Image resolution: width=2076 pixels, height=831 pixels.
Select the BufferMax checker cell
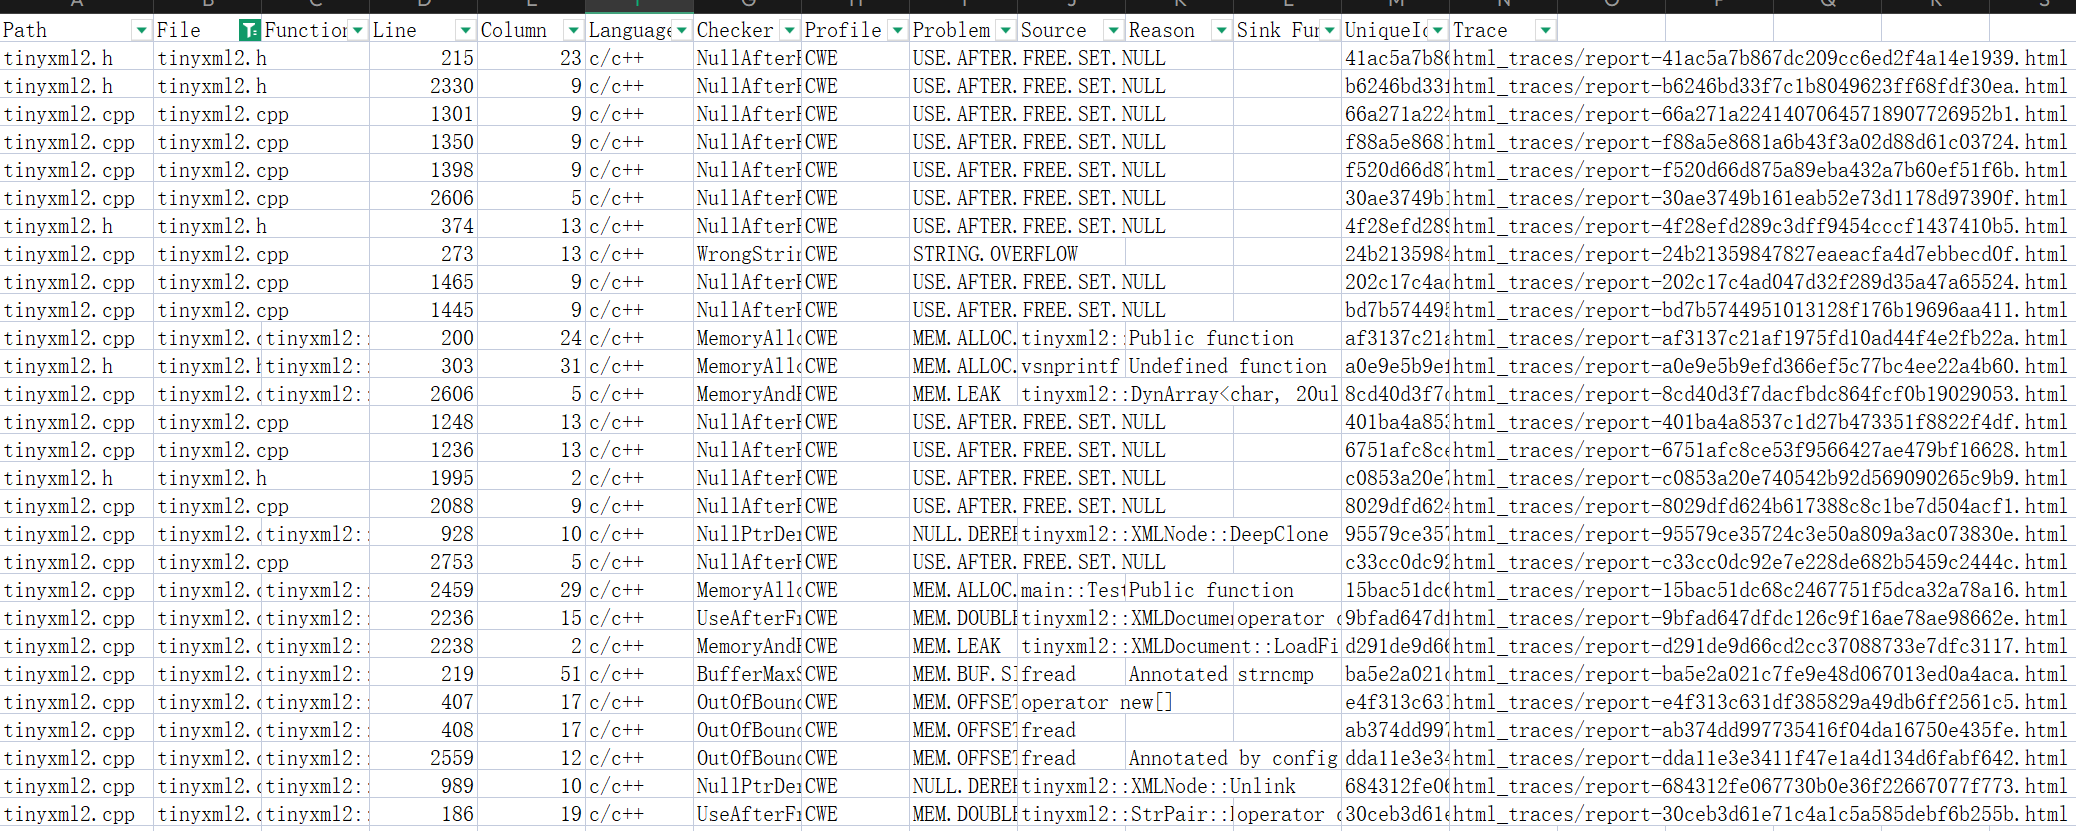click(747, 675)
